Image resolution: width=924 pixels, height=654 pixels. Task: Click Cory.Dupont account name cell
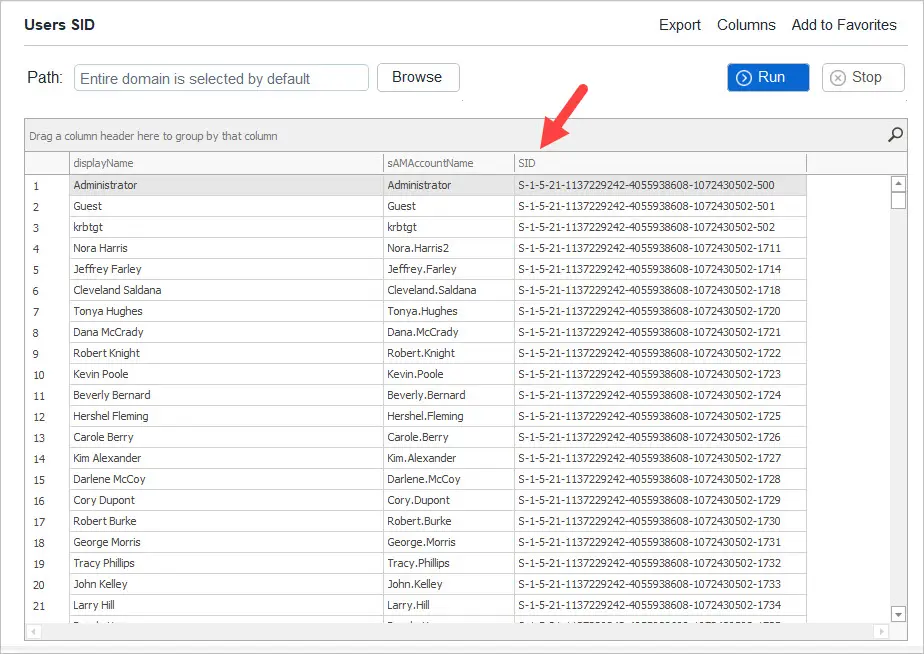[x=448, y=500]
